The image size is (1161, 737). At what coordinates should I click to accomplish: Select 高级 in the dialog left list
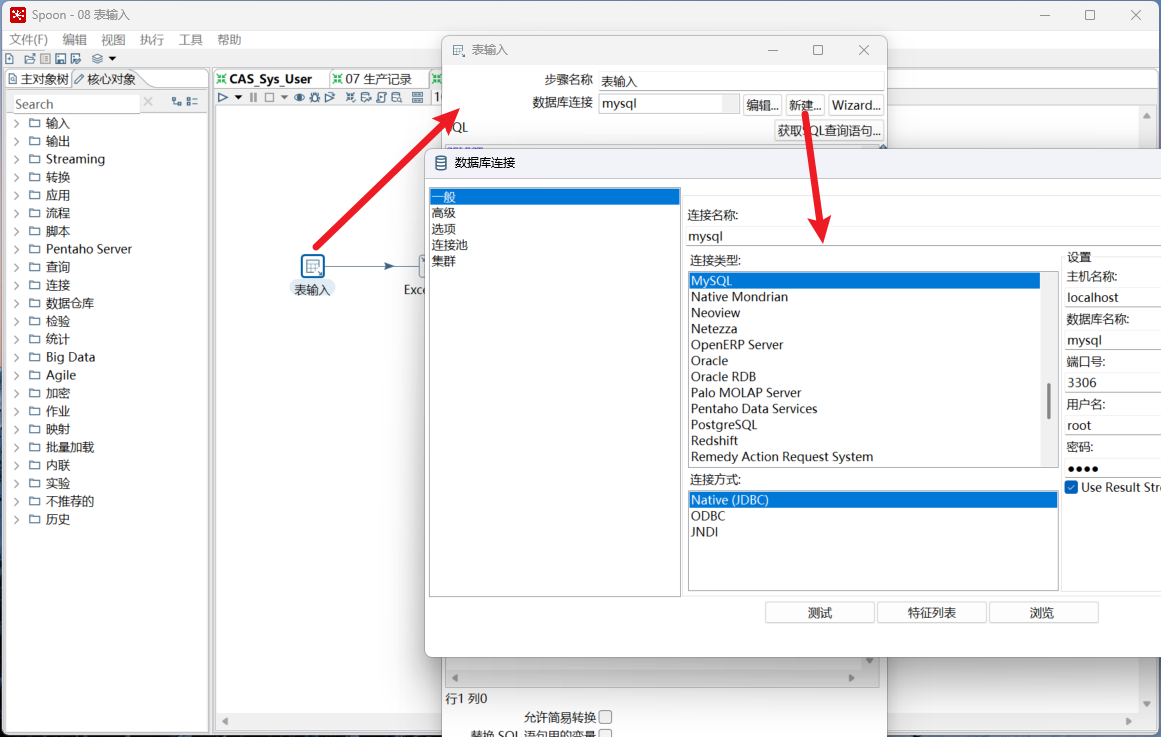[x=555, y=213]
